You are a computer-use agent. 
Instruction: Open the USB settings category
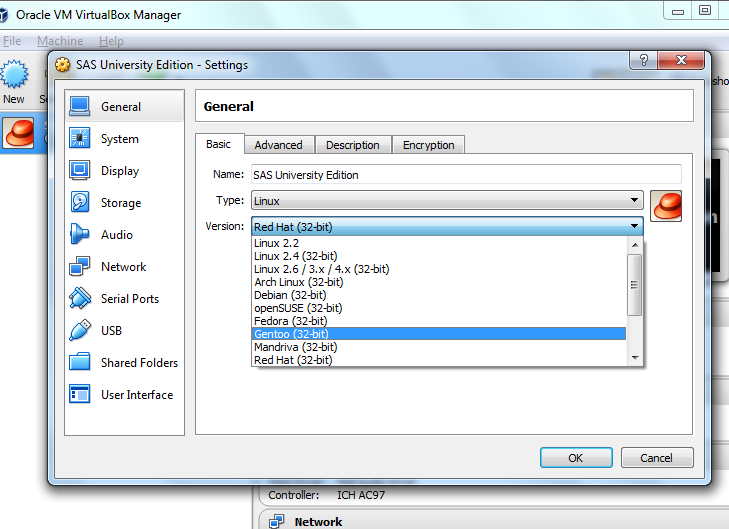125,331
